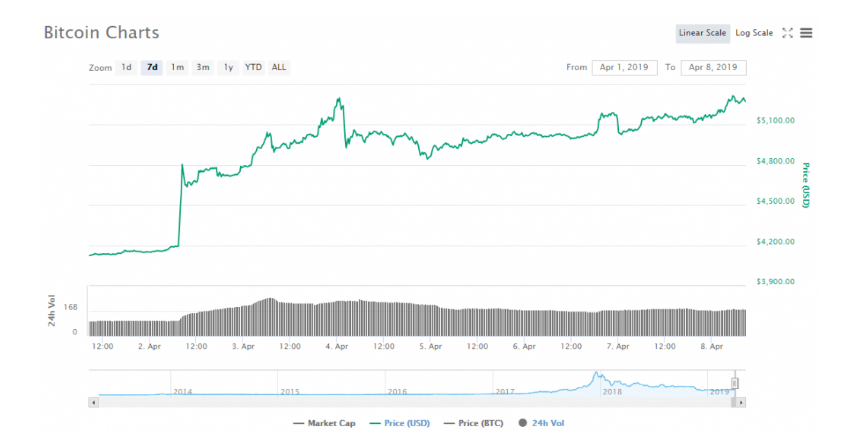Switch to Log Scale
Viewport: 868px width, 444px height.
(754, 33)
